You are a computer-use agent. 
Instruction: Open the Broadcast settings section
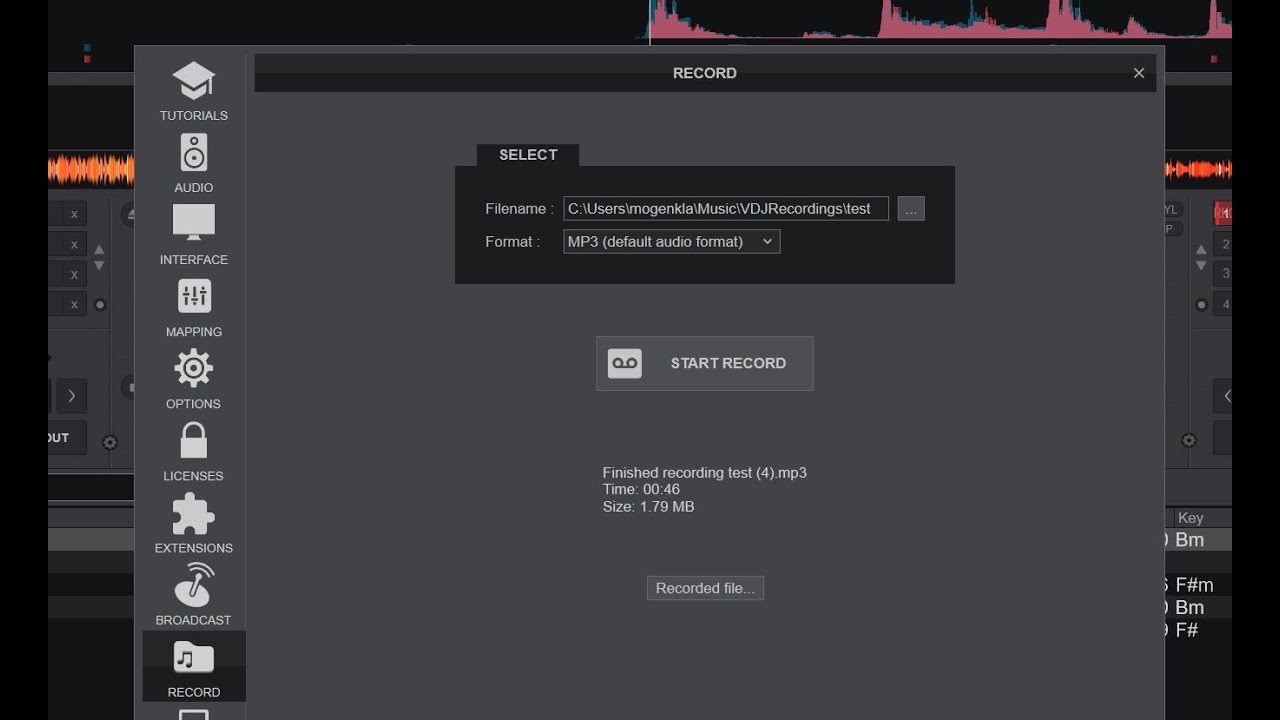(194, 594)
